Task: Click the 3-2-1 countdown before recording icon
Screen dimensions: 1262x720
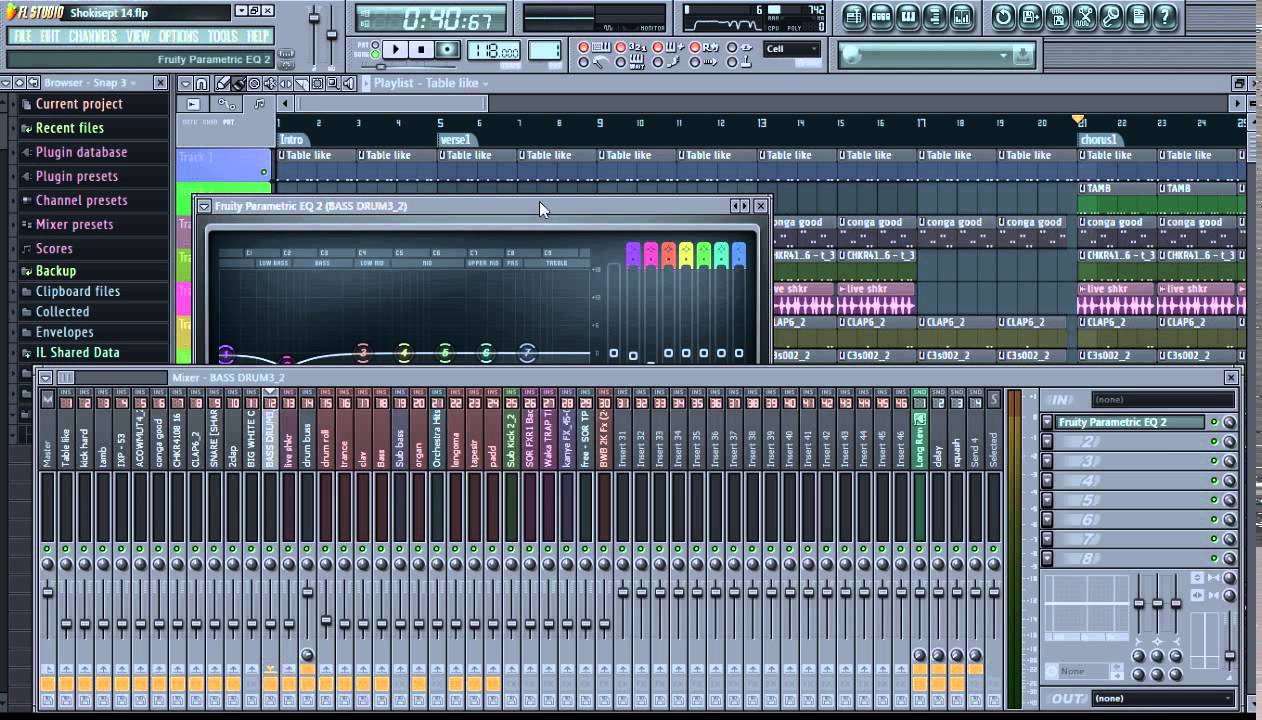Action: point(637,47)
